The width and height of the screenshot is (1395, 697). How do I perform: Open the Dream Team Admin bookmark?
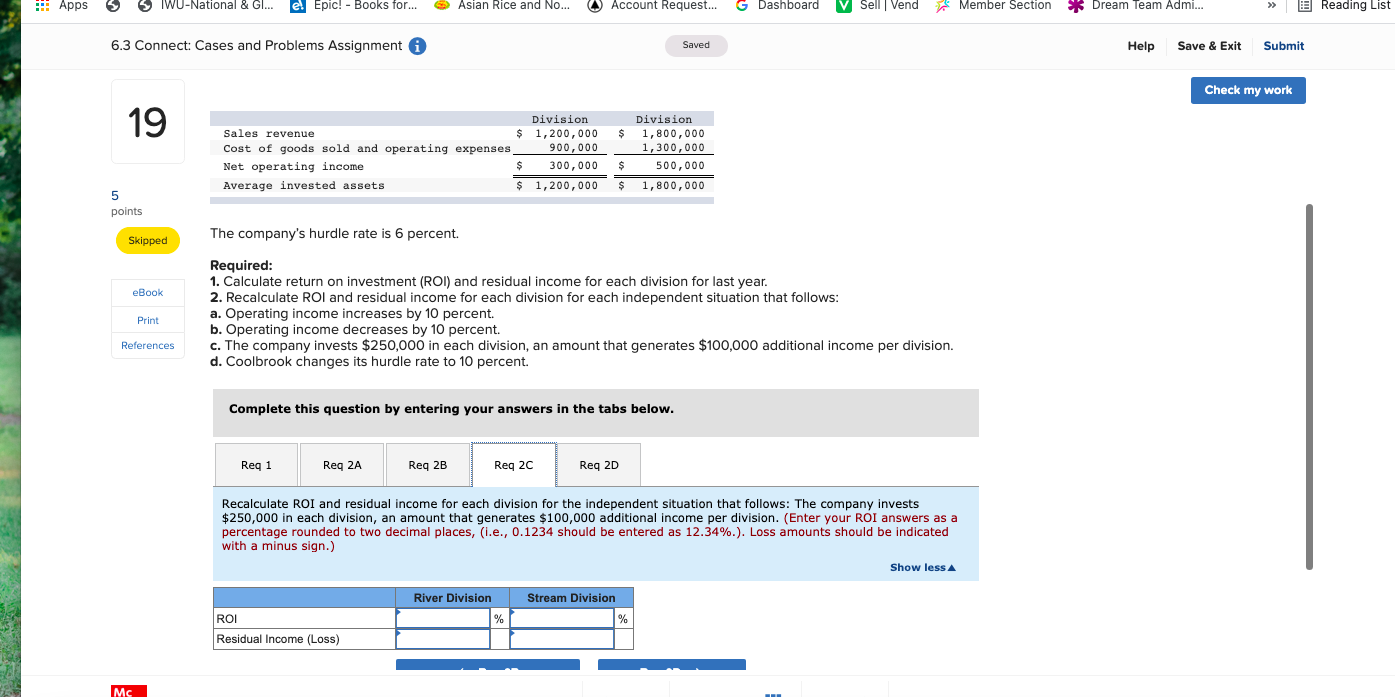[x=1134, y=7]
